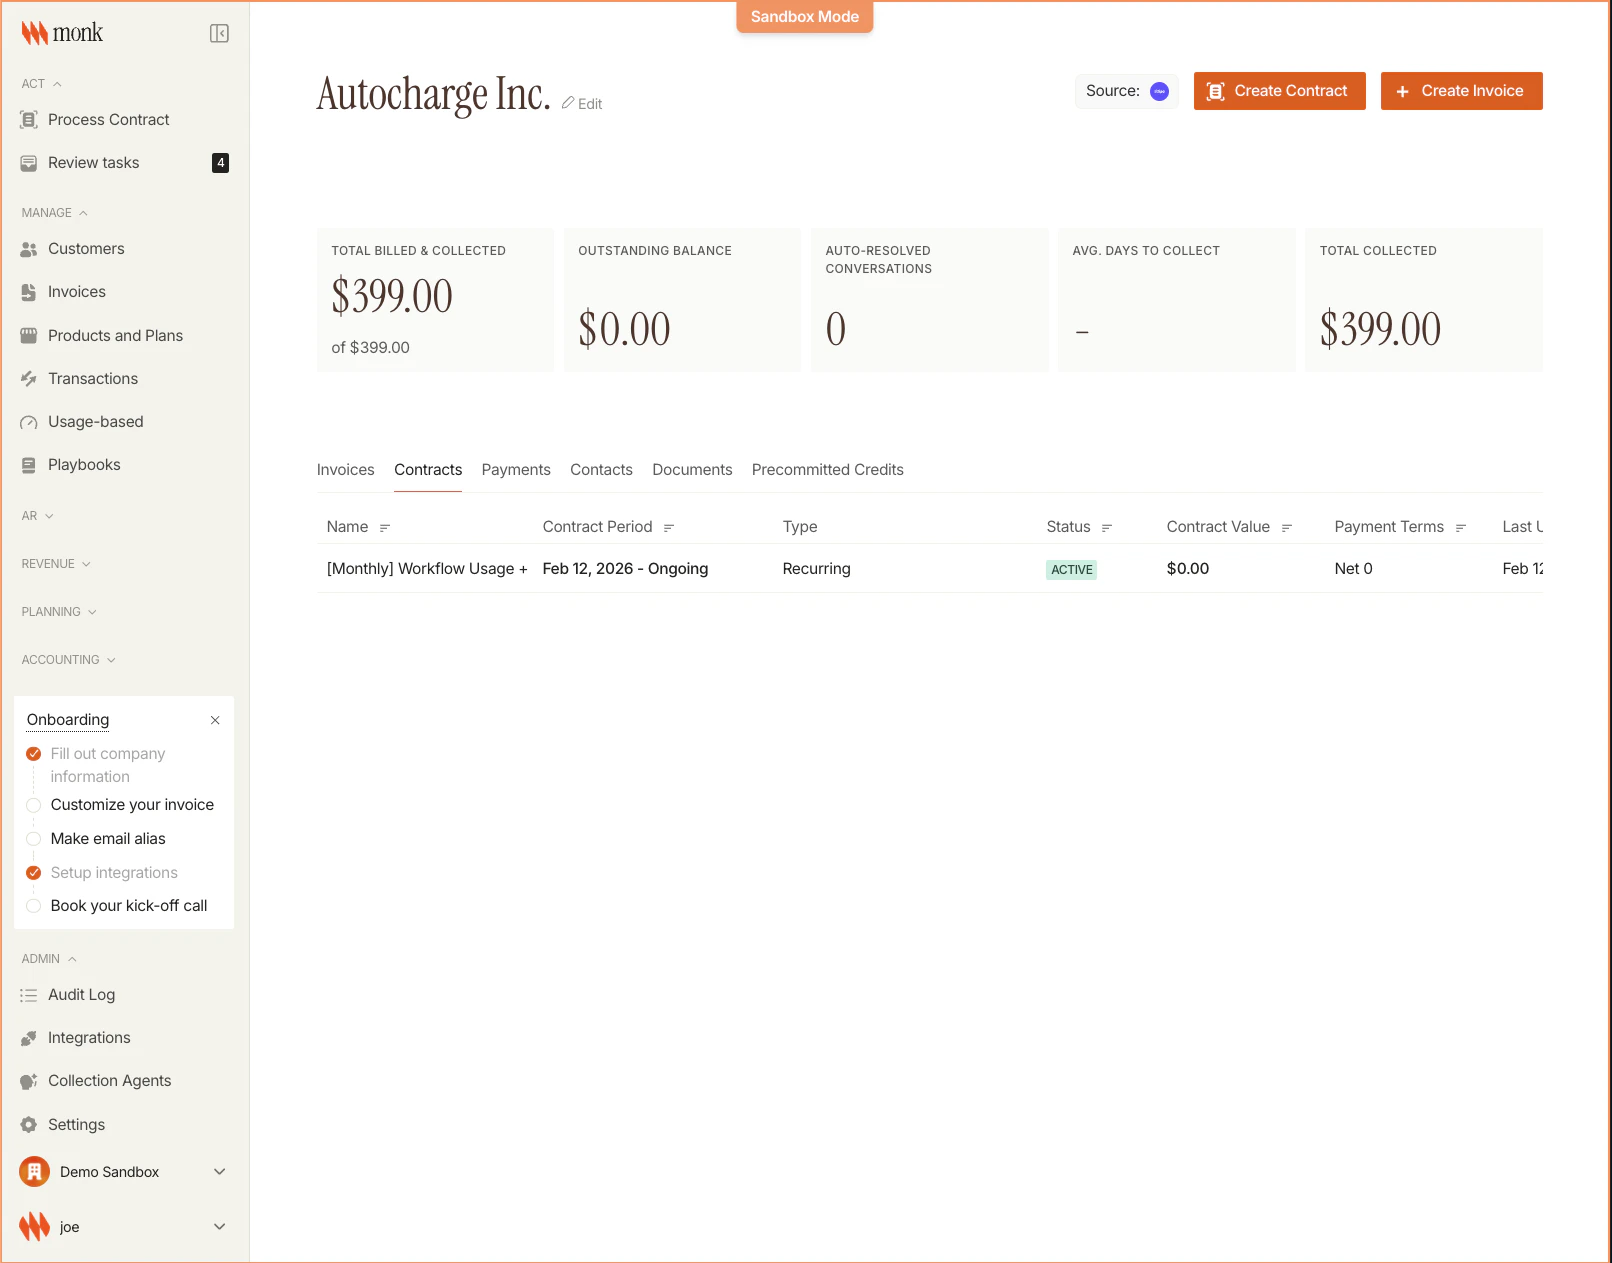Close the Onboarding checklist panel
Image resolution: width=1612 pixels, height=1263 pixels.
tap(214, 720)
